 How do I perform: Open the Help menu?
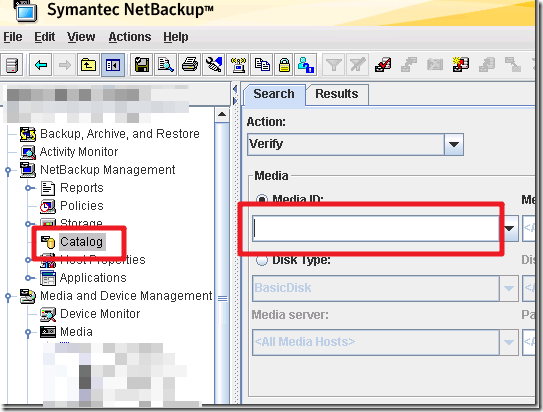pyautogui.click(x=176, y=37)
